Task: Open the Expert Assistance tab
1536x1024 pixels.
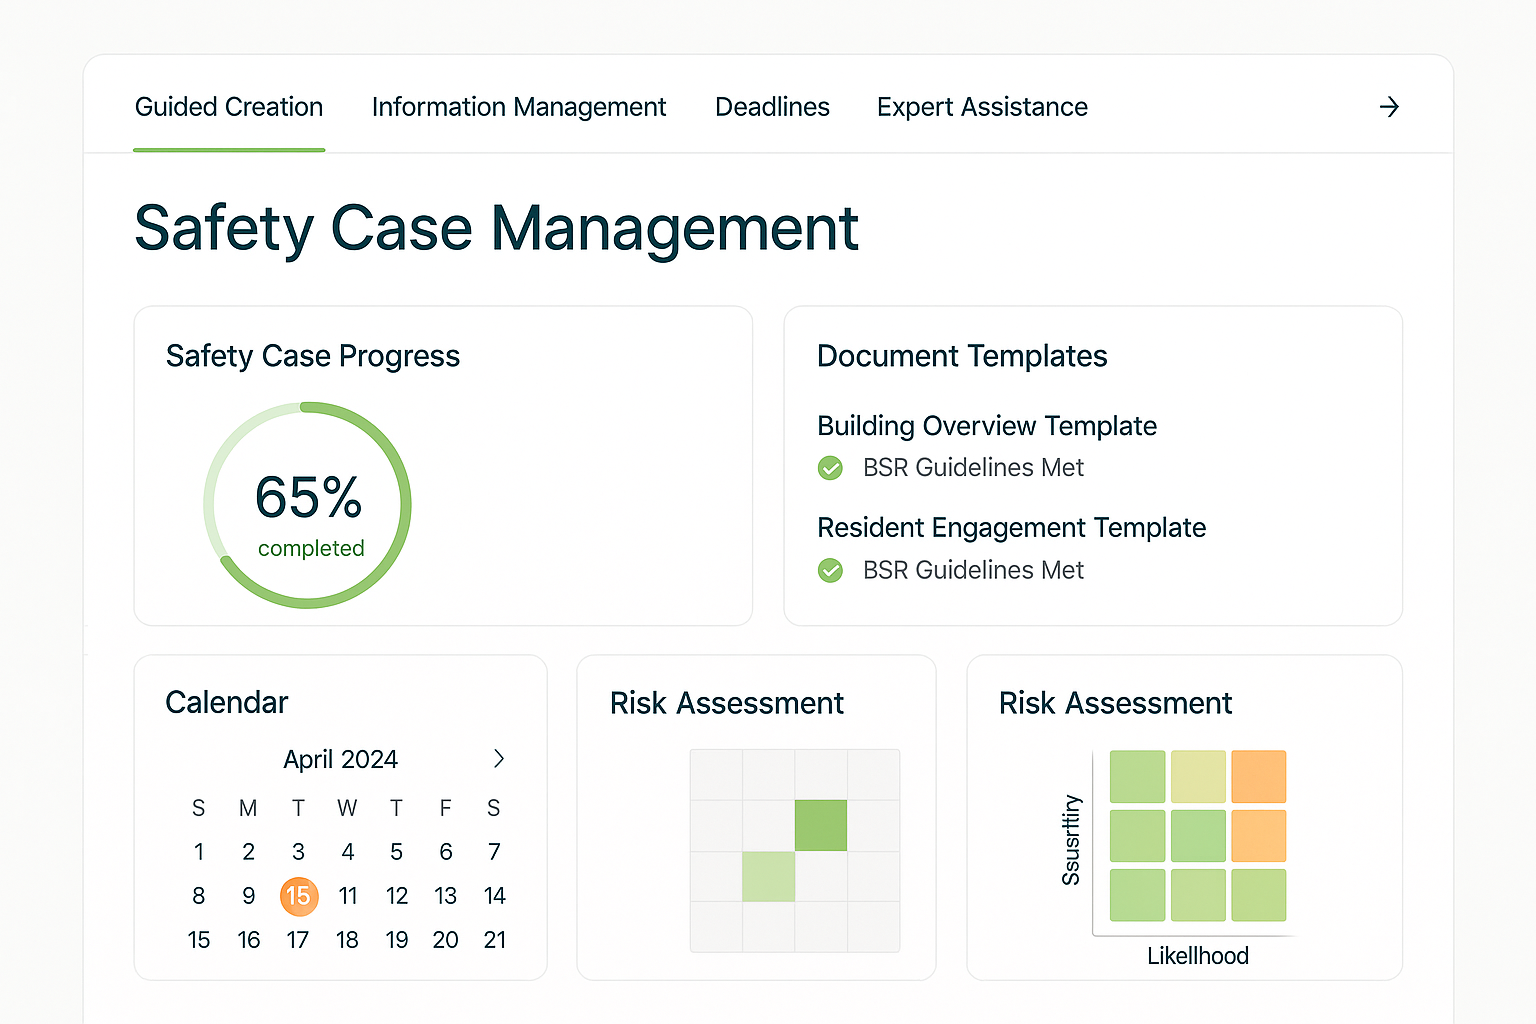Action: point(982,107)
